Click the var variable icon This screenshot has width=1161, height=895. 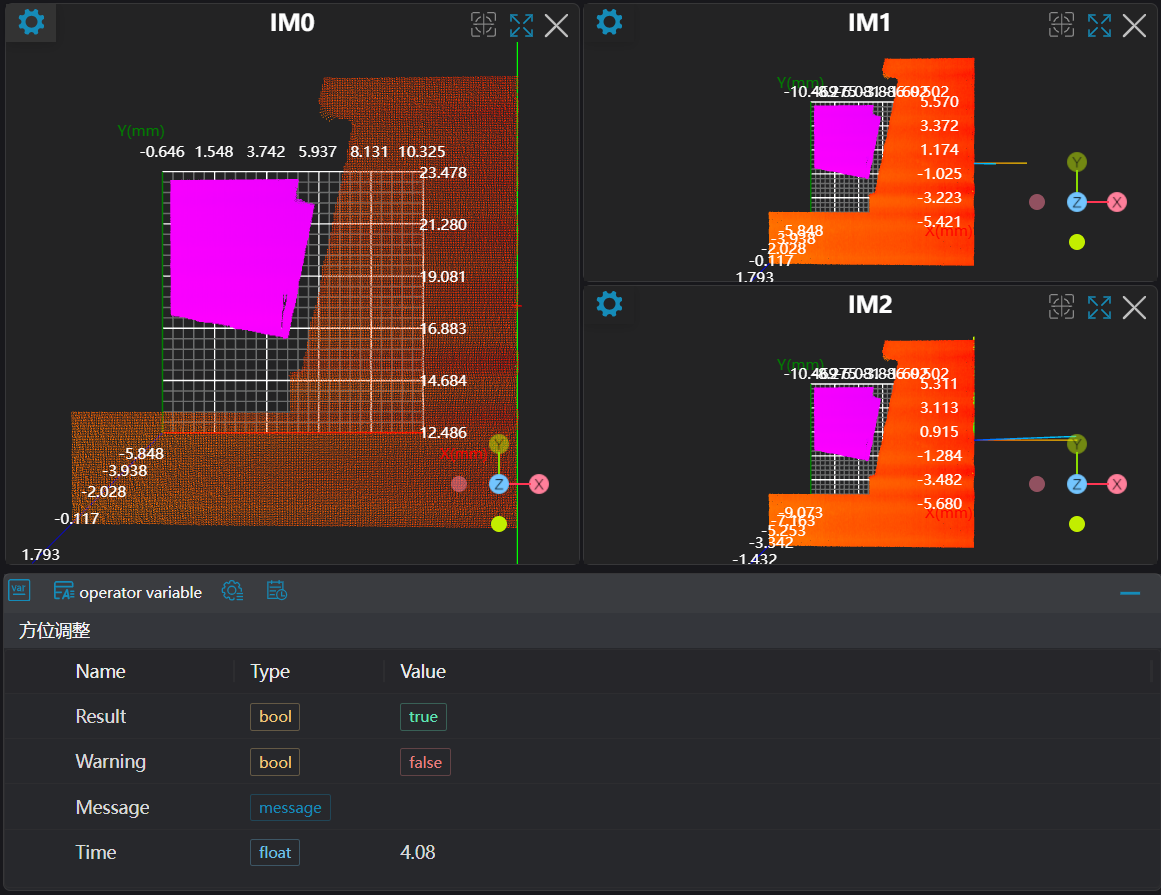[19, 591]
